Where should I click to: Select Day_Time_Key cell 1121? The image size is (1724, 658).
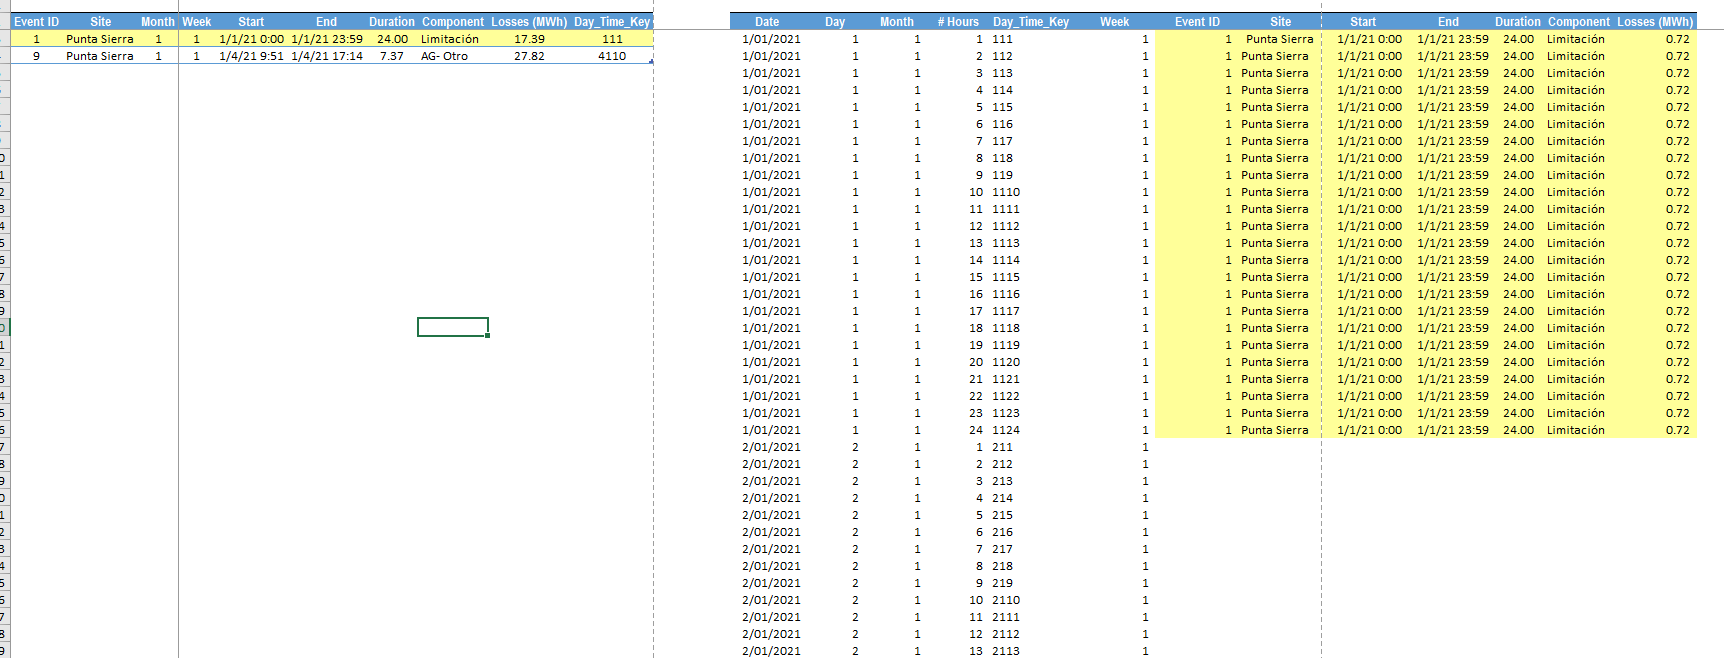[1006, 379]
